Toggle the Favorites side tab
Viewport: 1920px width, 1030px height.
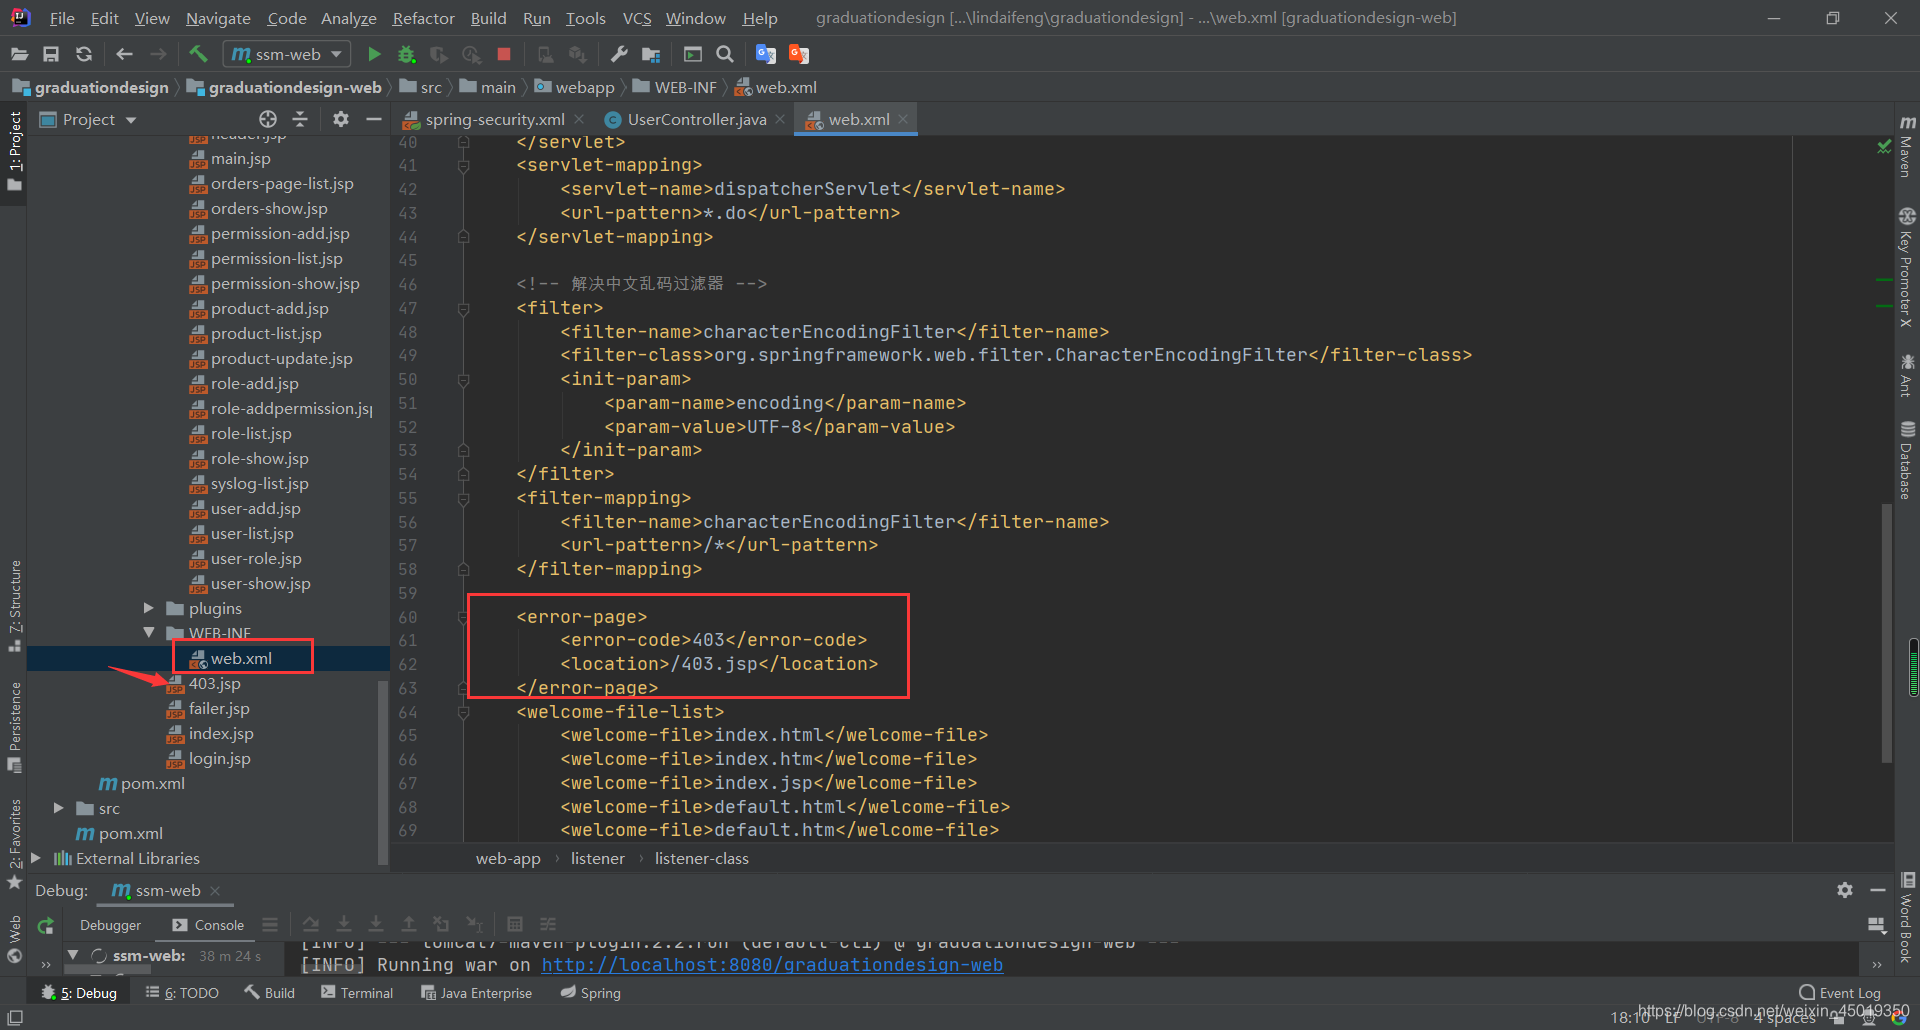15,843
